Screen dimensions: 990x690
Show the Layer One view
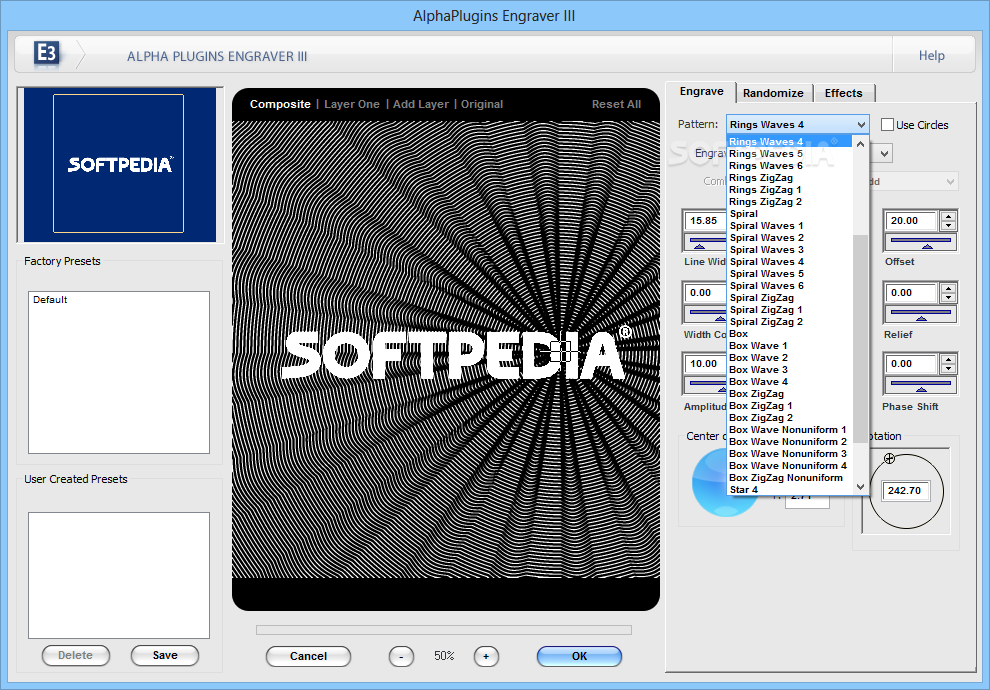pyautogui.click(x=352, y=104)
